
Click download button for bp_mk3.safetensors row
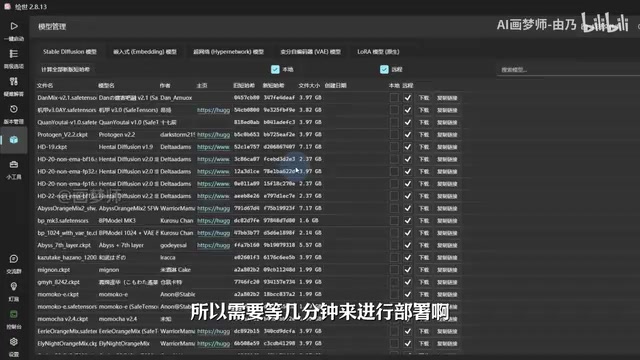tap(424, 221)
